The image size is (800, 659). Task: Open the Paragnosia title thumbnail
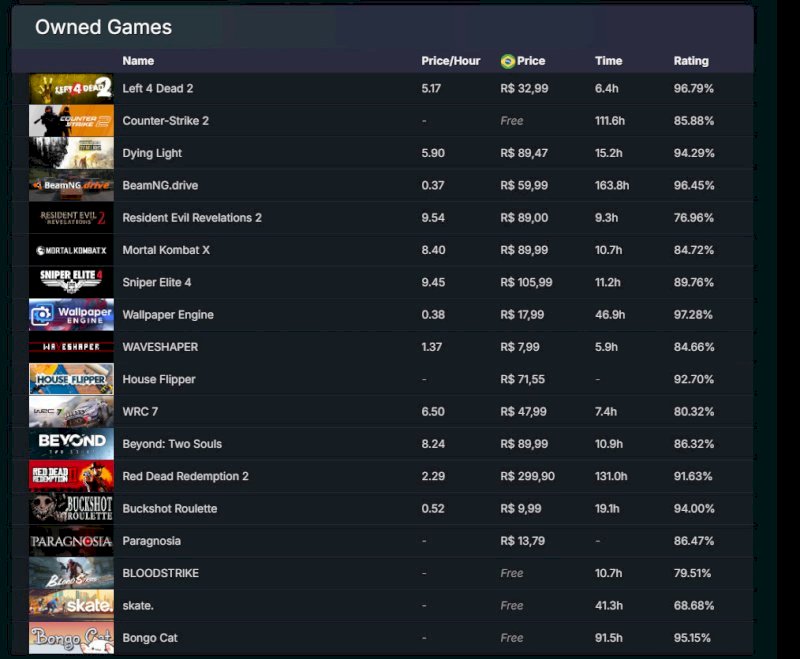point(71,541)
